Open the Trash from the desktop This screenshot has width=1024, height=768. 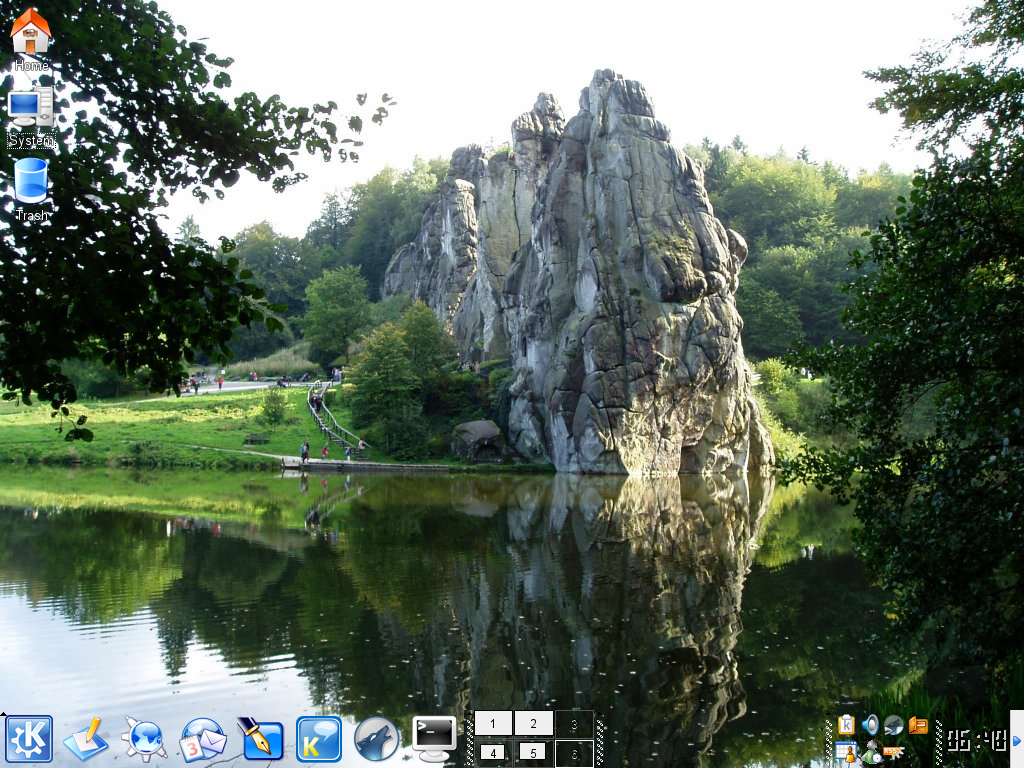click(x=30, y=186)
